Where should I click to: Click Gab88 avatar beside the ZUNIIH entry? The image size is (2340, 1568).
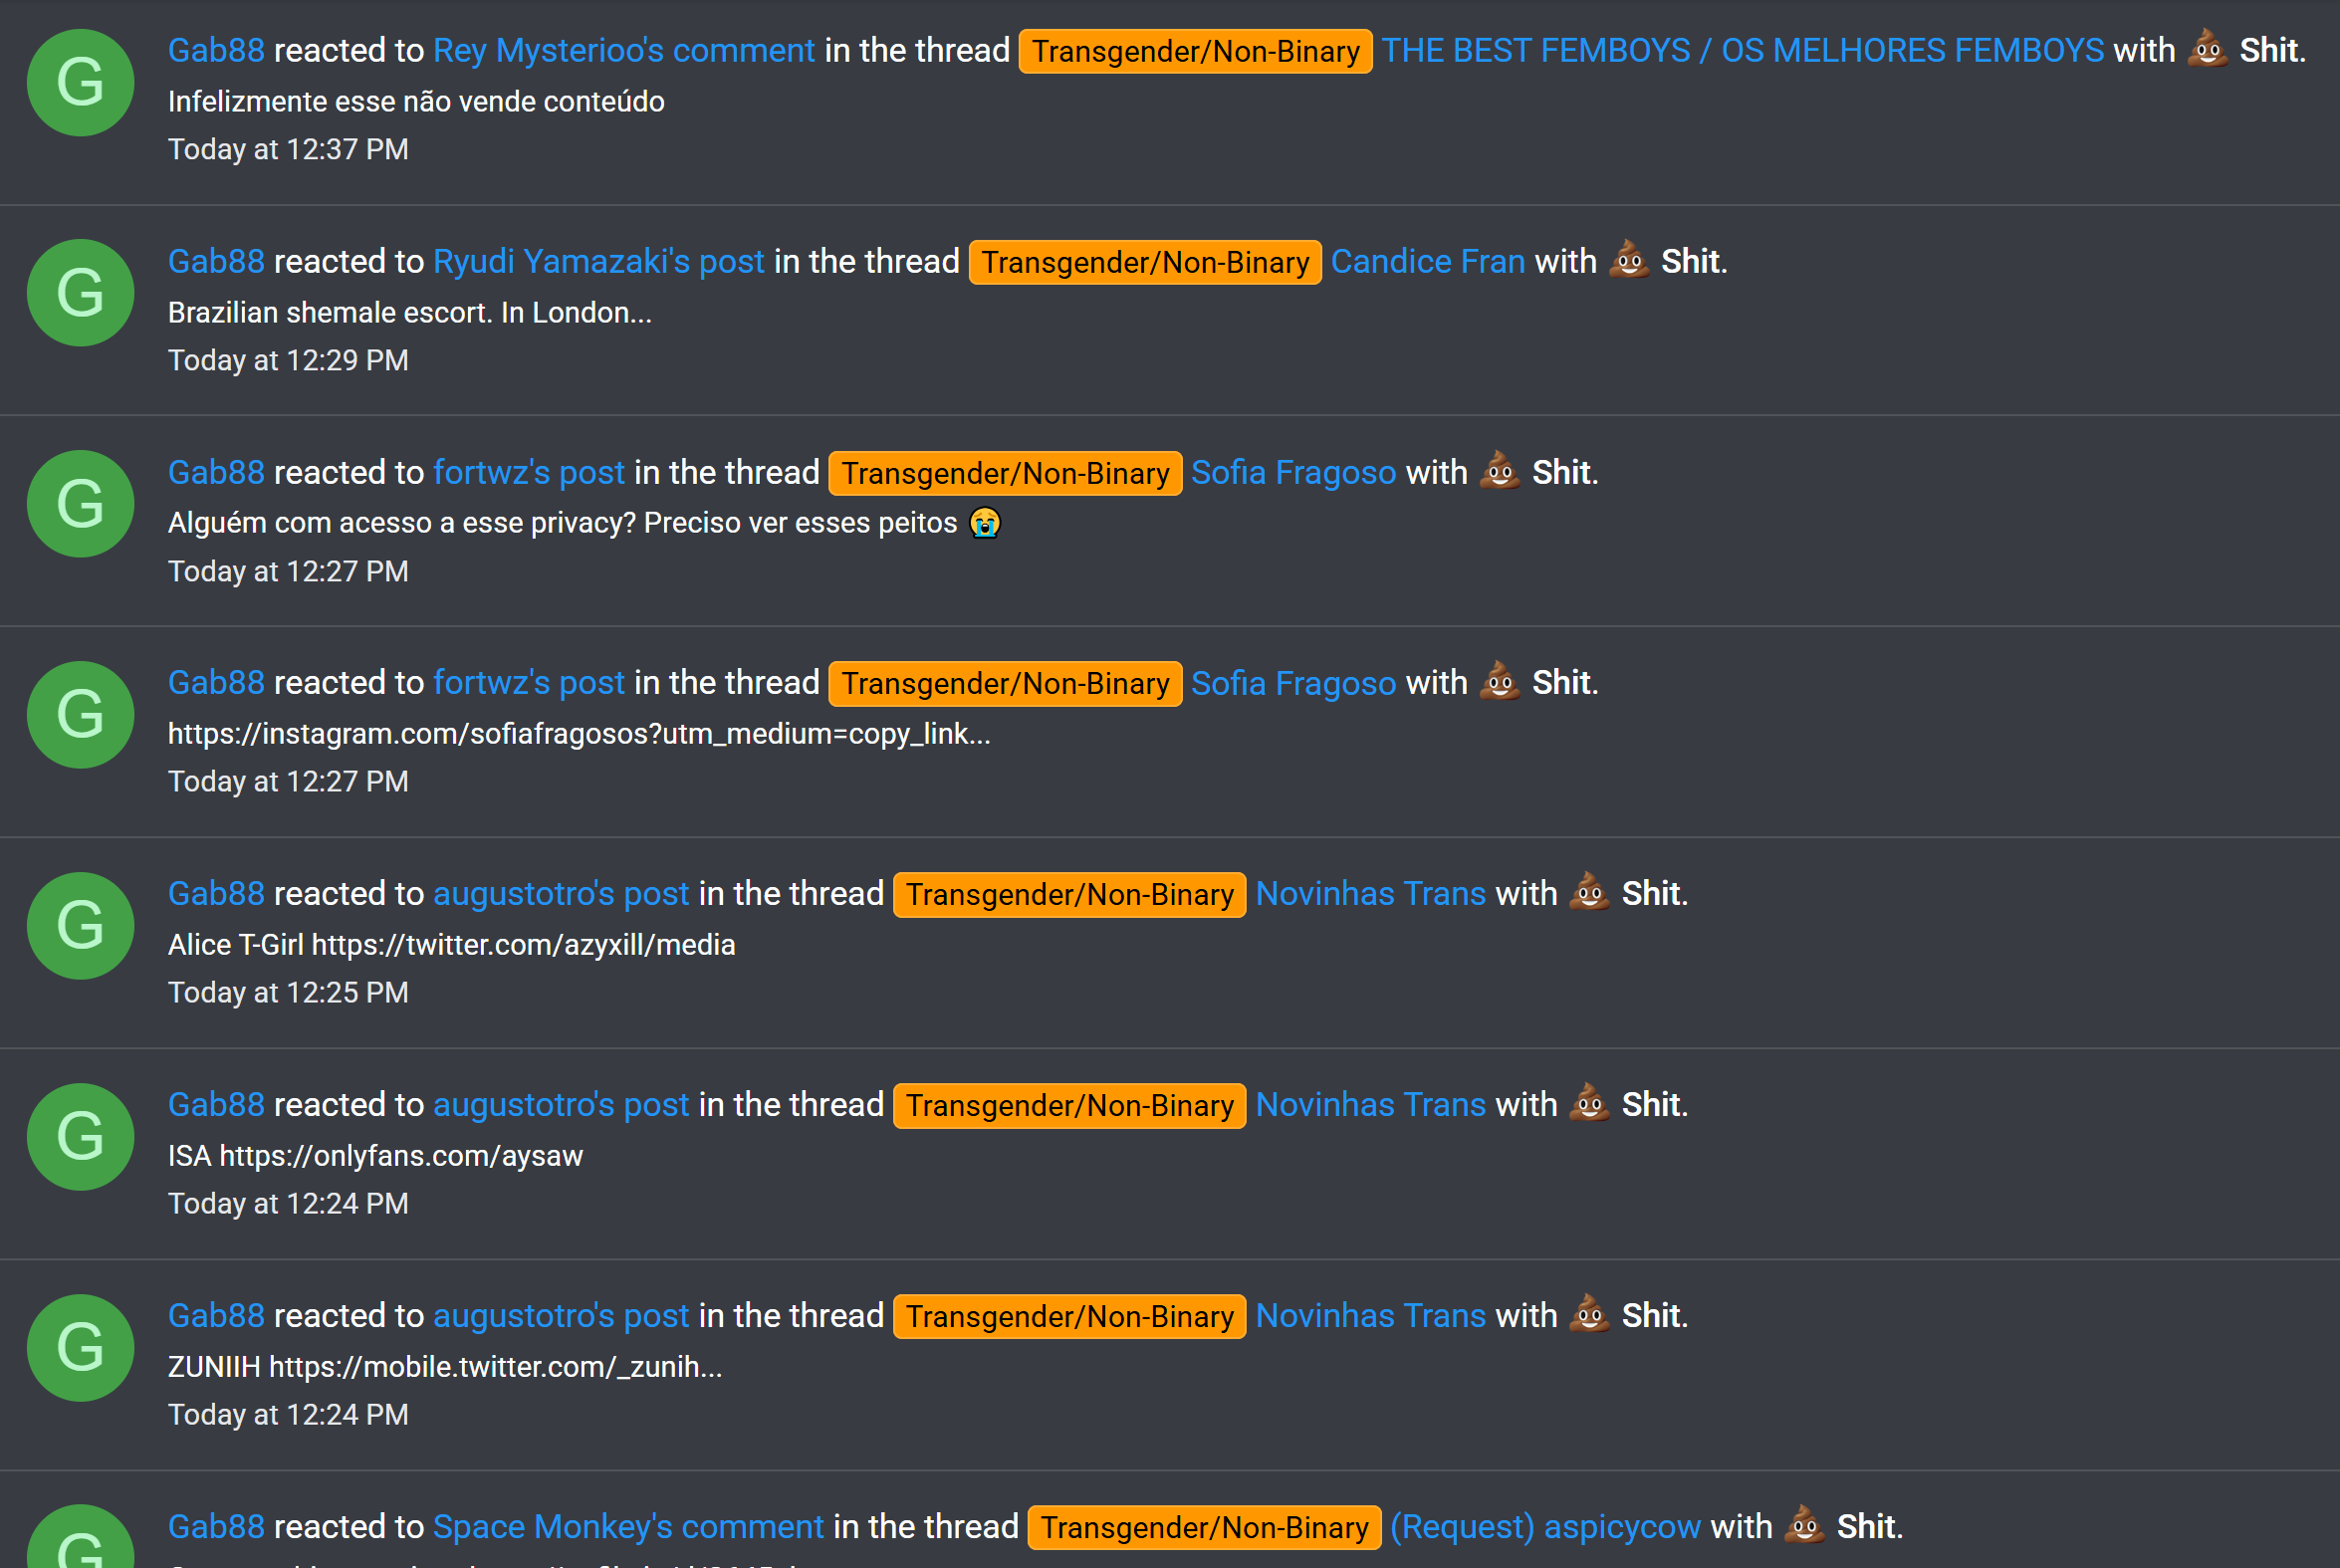[80, 1348]
